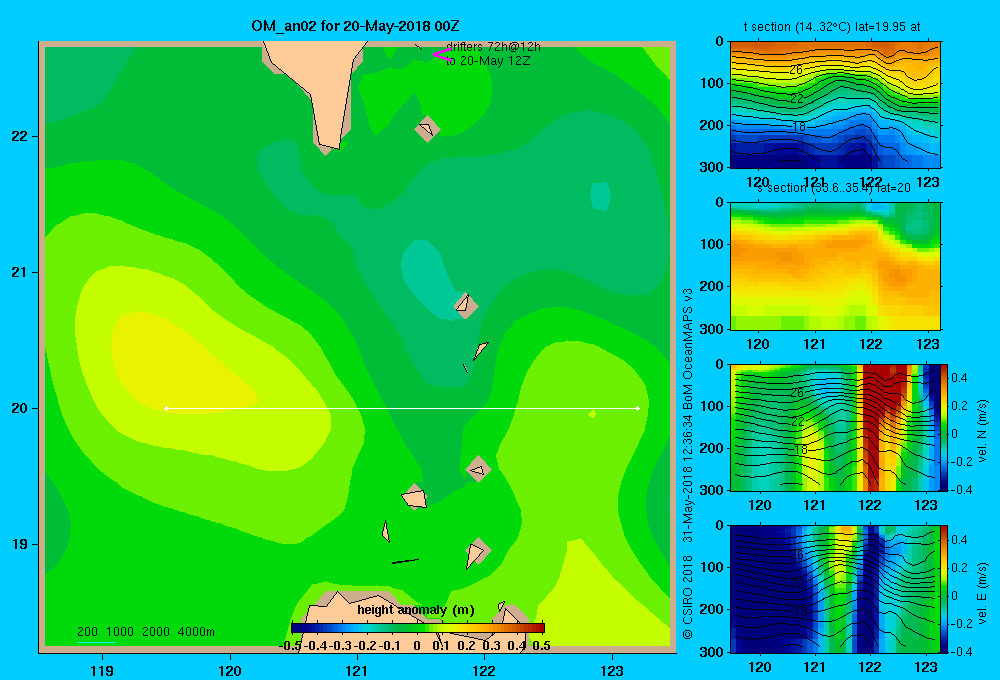Viewport: 1000px width, 680px height.
Task: Click the '200 1000 2000 4000m' bathymetry legend
Action: click(x=145, y=632)
